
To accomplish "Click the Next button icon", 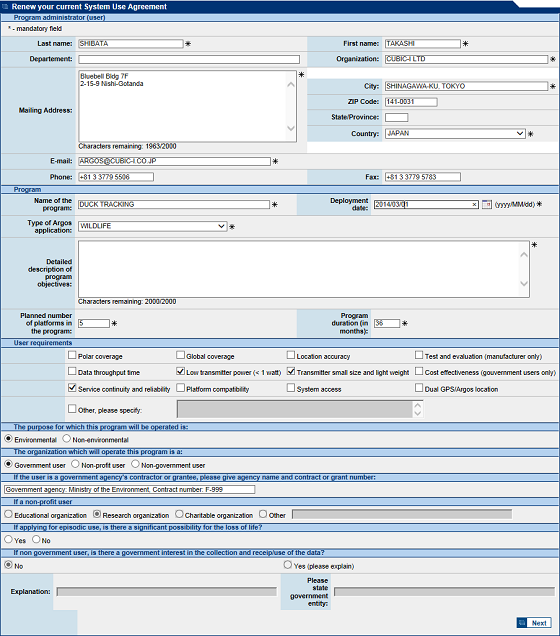I will pos(522,623).
